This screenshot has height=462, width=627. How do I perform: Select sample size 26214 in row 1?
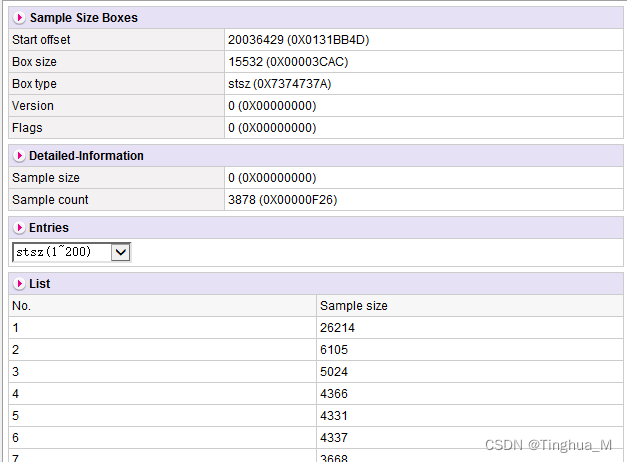tap(337, 328)
